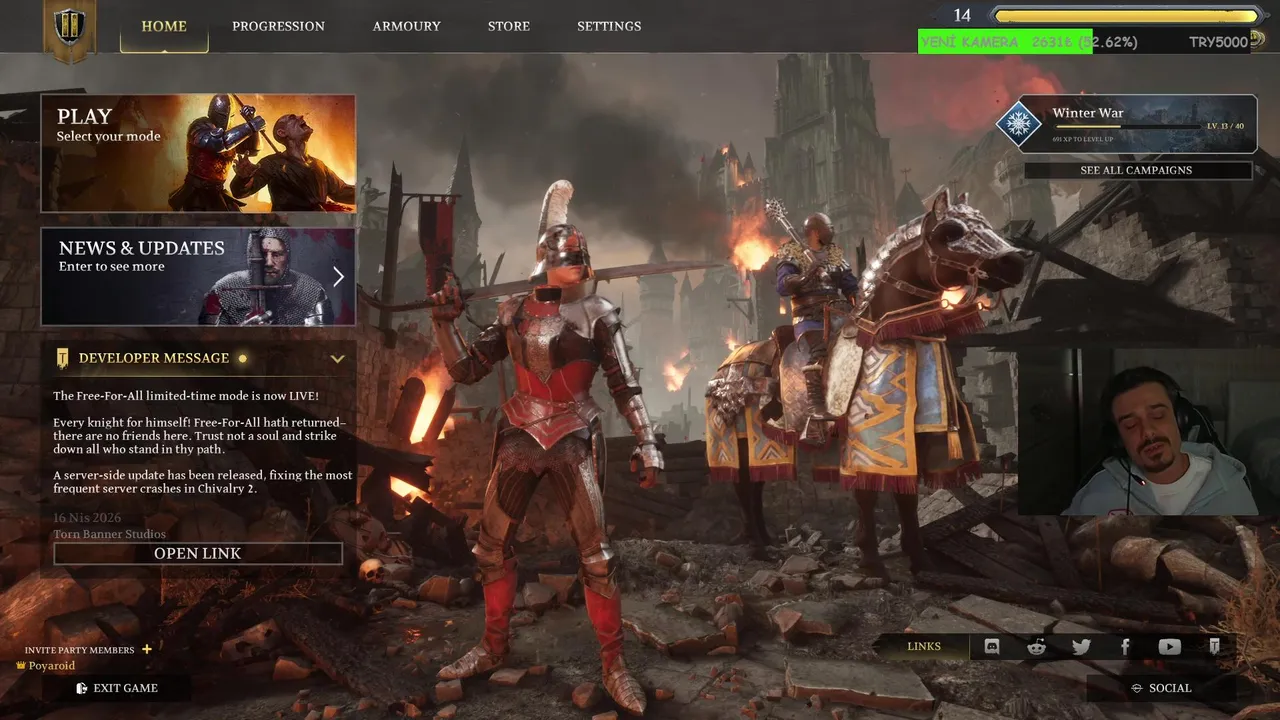The height and width of the screenshot is (720, 1280).
Task: Click the Free-For-All mode is now LIVE text
Action: (x=186, y=396)
